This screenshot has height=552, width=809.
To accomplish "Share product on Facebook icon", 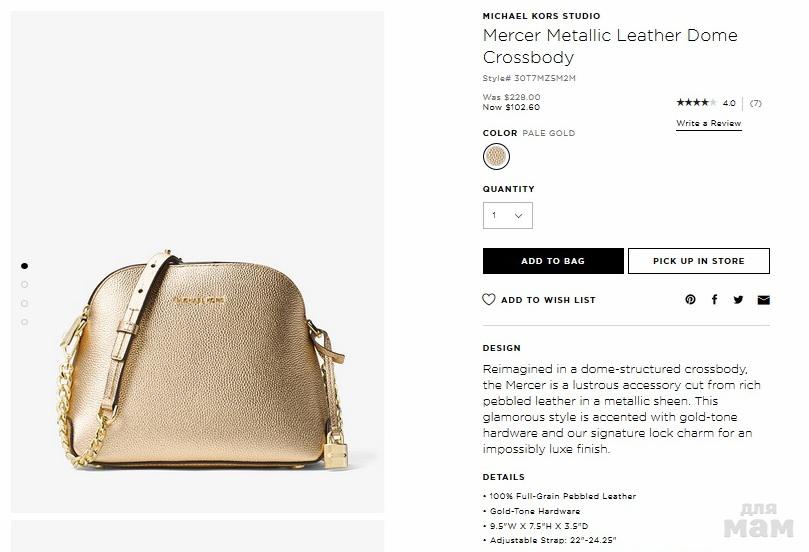I will 715,299.
